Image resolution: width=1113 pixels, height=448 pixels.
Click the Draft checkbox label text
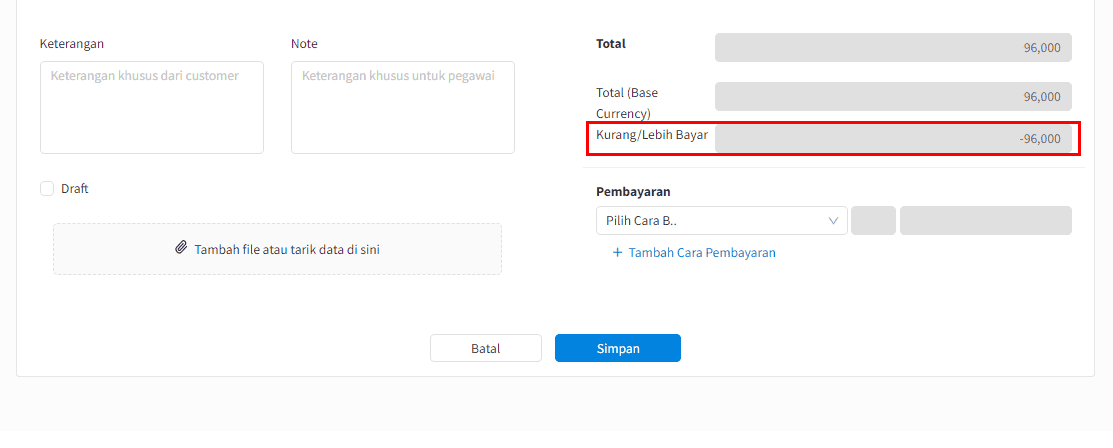click(x=75, y=189)
